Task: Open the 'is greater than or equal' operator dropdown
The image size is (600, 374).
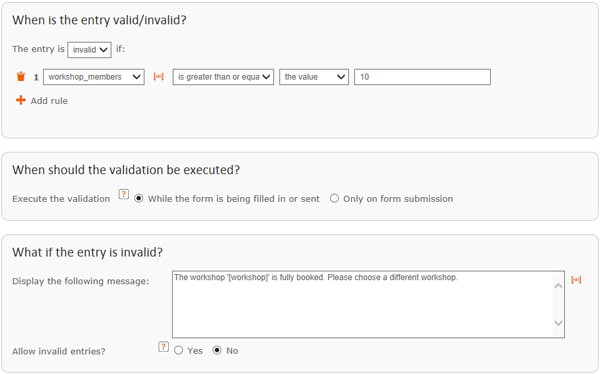Action: pyautogui.click(x=223, y=77)
